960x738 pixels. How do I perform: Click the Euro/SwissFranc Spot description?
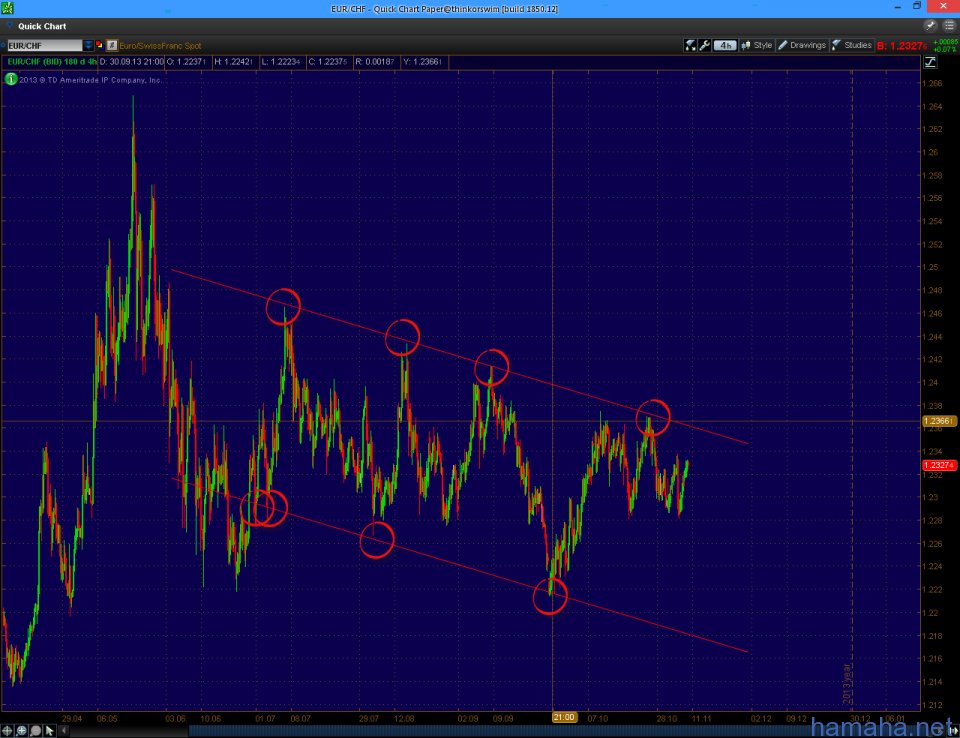[x=160, y=46]
